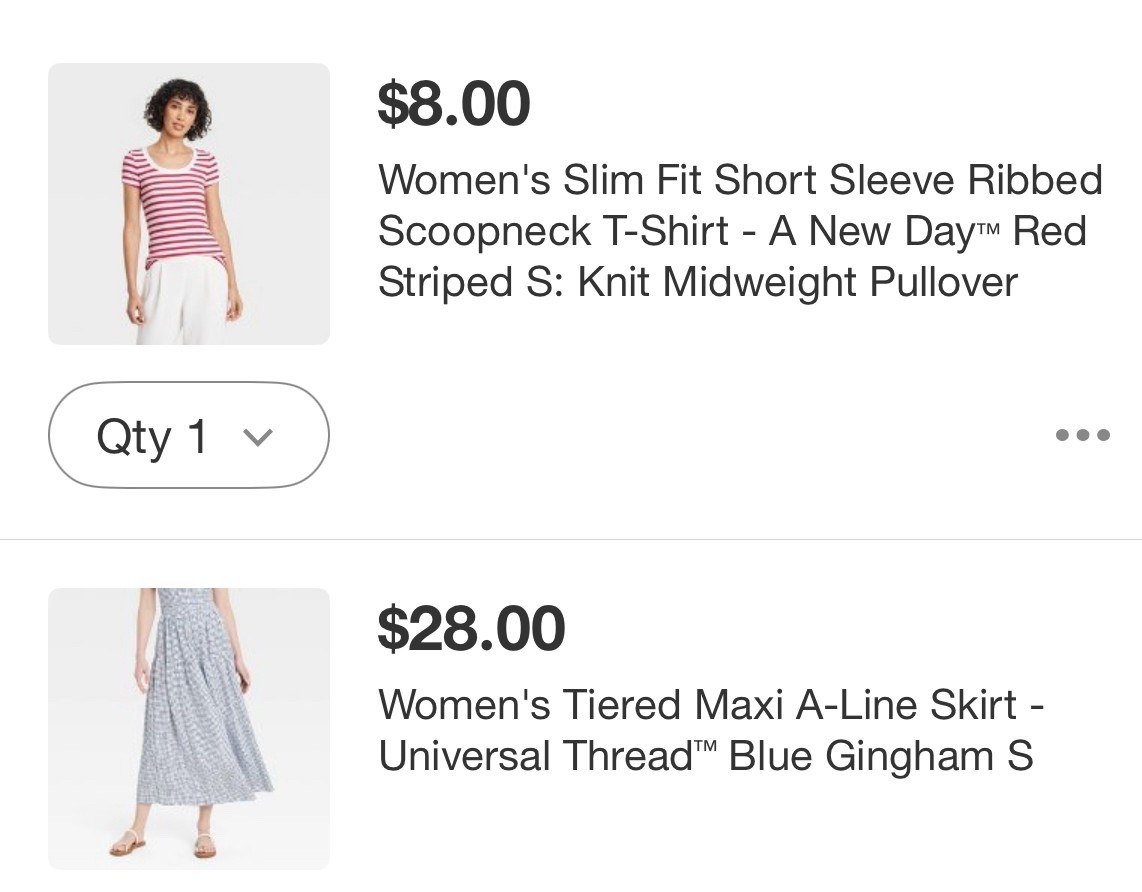Image resolution: width=1142 pixels, height=892 pixels.
Task: Click the $28.00 price of the skirt
Action: (x=471, y=629)
